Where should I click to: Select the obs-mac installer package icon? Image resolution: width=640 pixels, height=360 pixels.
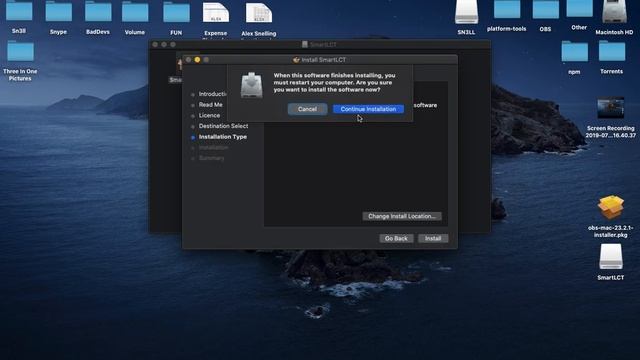click(x=611, y=207)
